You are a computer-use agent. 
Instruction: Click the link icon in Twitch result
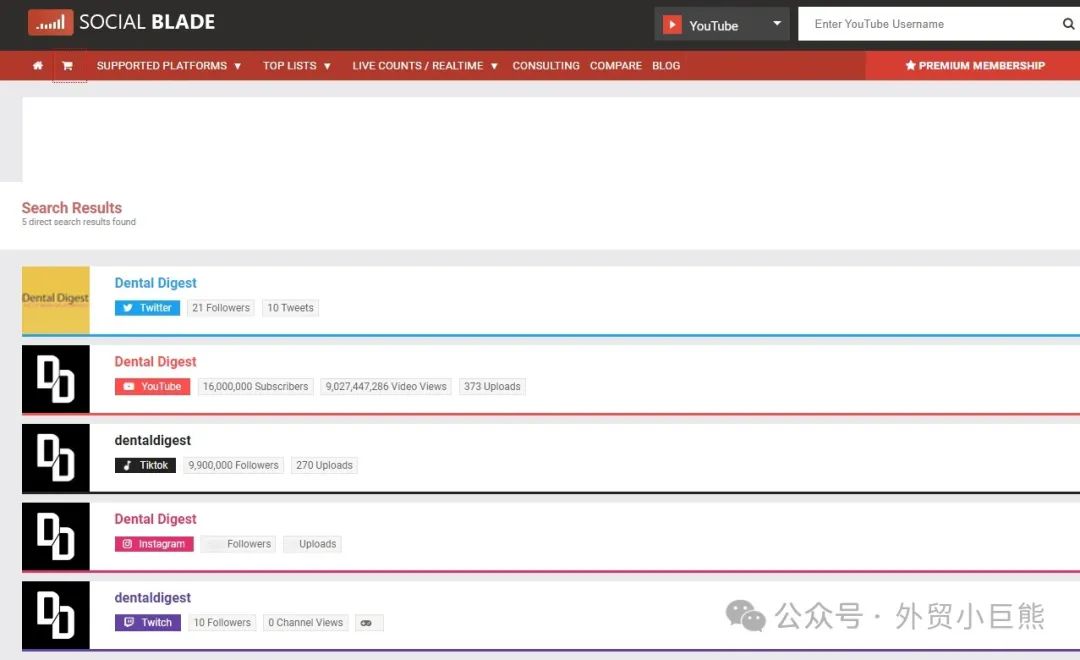(366, 623)
